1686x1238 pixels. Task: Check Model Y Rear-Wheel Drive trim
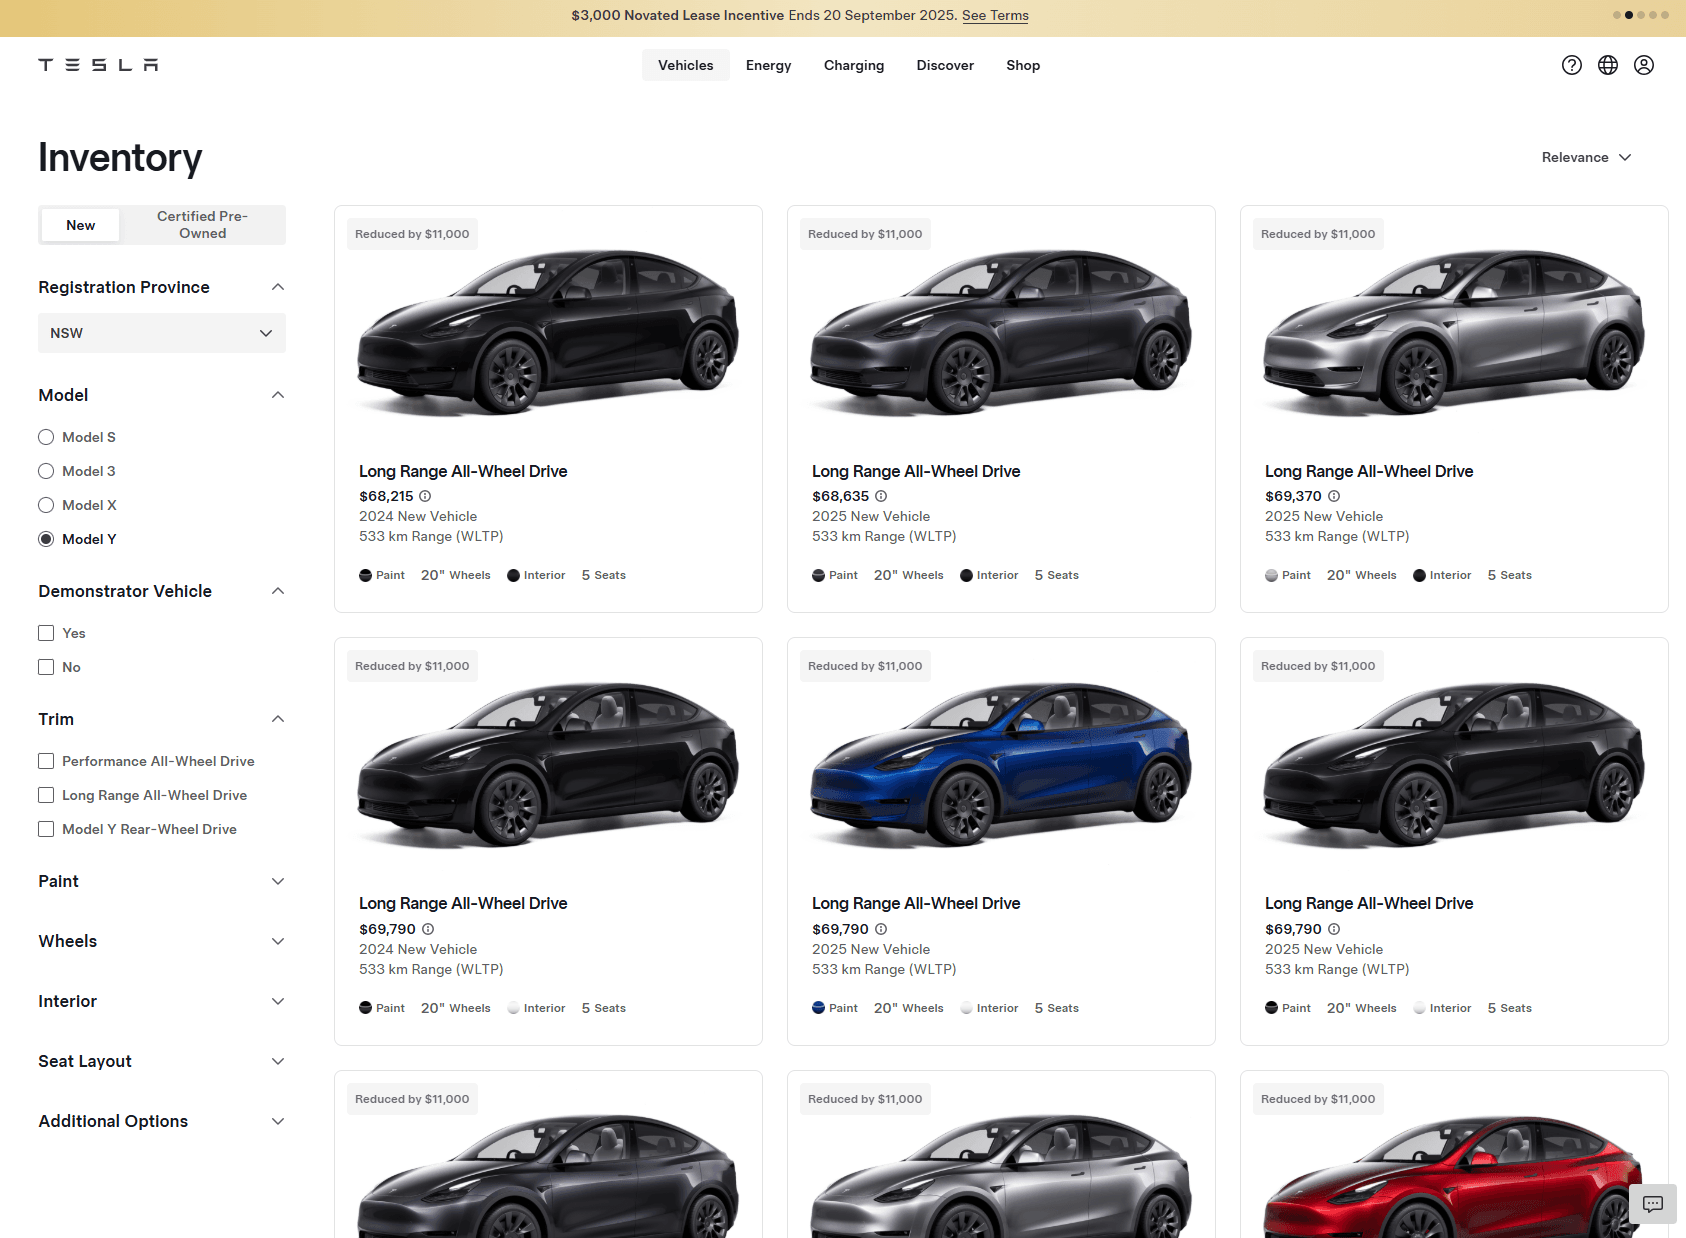[46, 829]
